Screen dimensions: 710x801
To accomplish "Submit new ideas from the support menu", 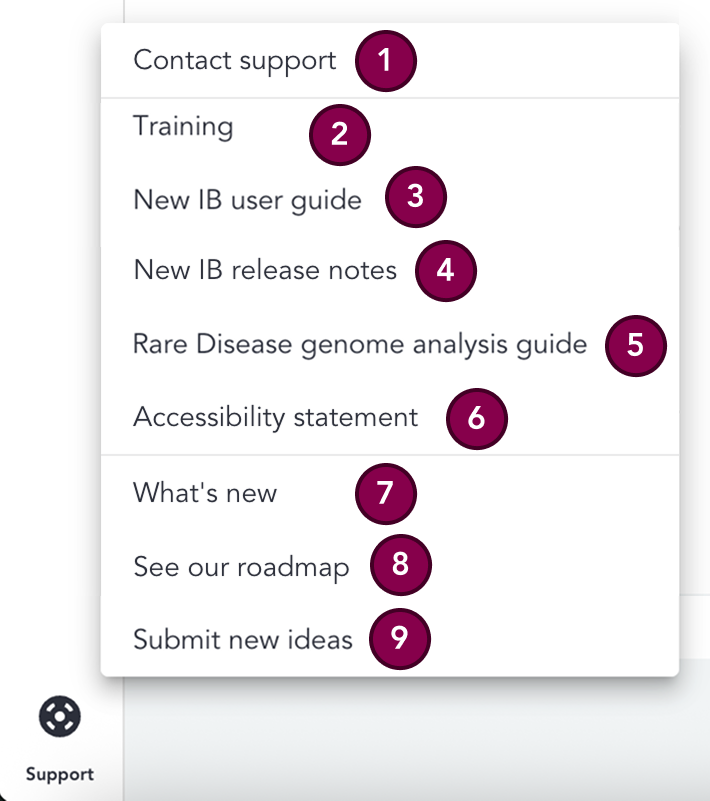I will [242, 639].
